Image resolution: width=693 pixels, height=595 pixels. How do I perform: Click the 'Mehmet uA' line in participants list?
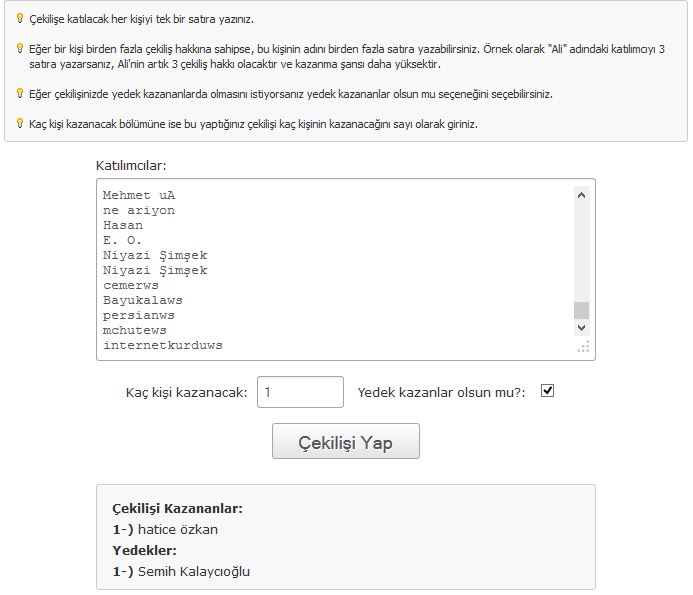pos(139,195)
